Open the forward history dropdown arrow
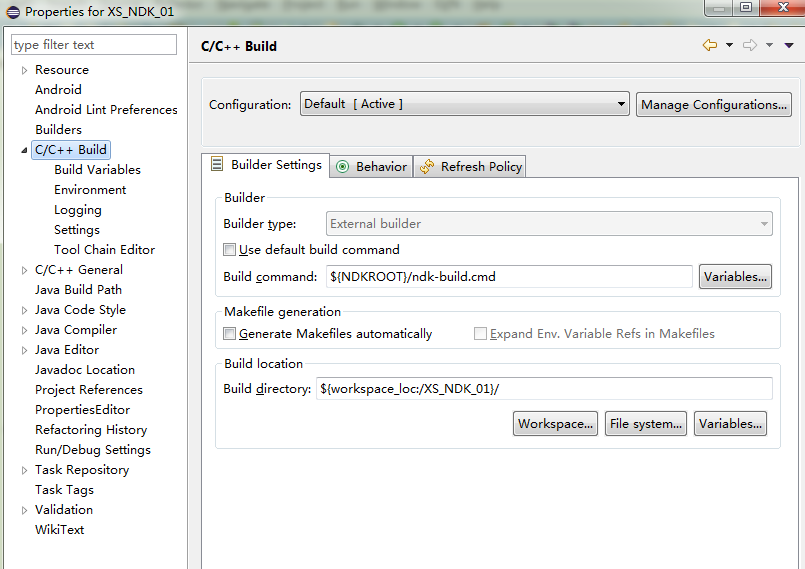Image resolution: width=805 pixels, height=569 pixels. [769, 45]
